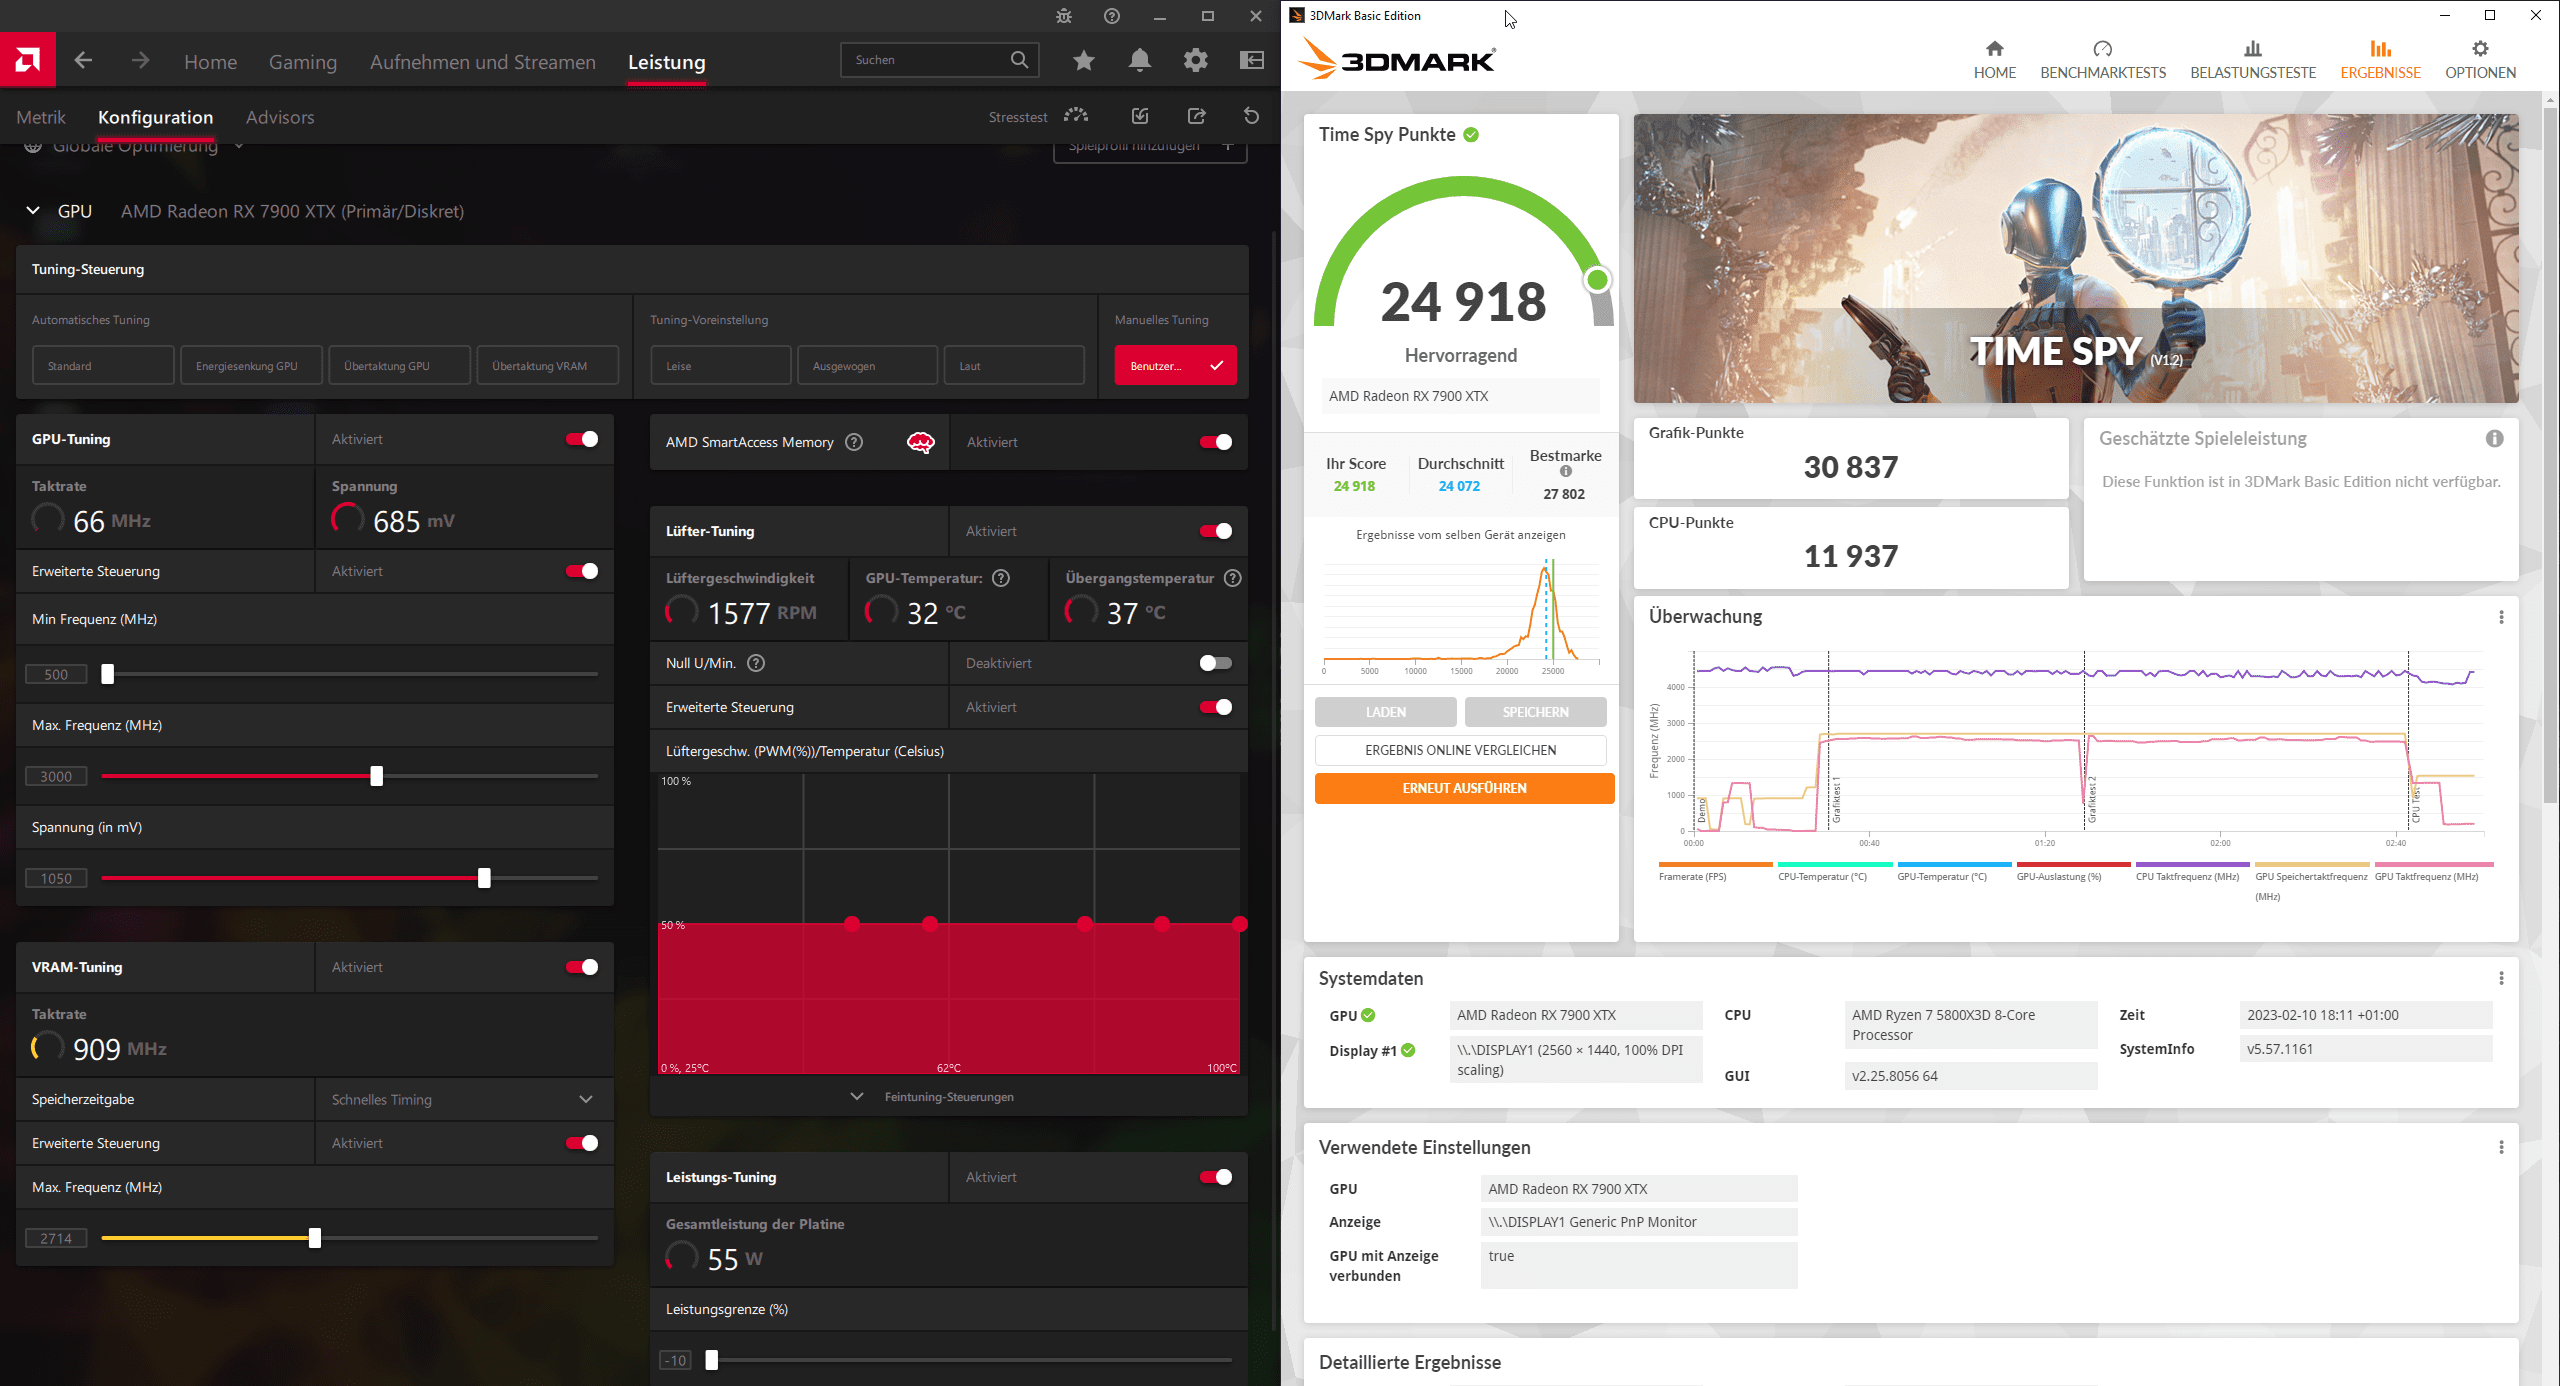Open the help question mark in AMD title bar
This screenshot has width=2560, height=1386.
(x=1112, y=16)
